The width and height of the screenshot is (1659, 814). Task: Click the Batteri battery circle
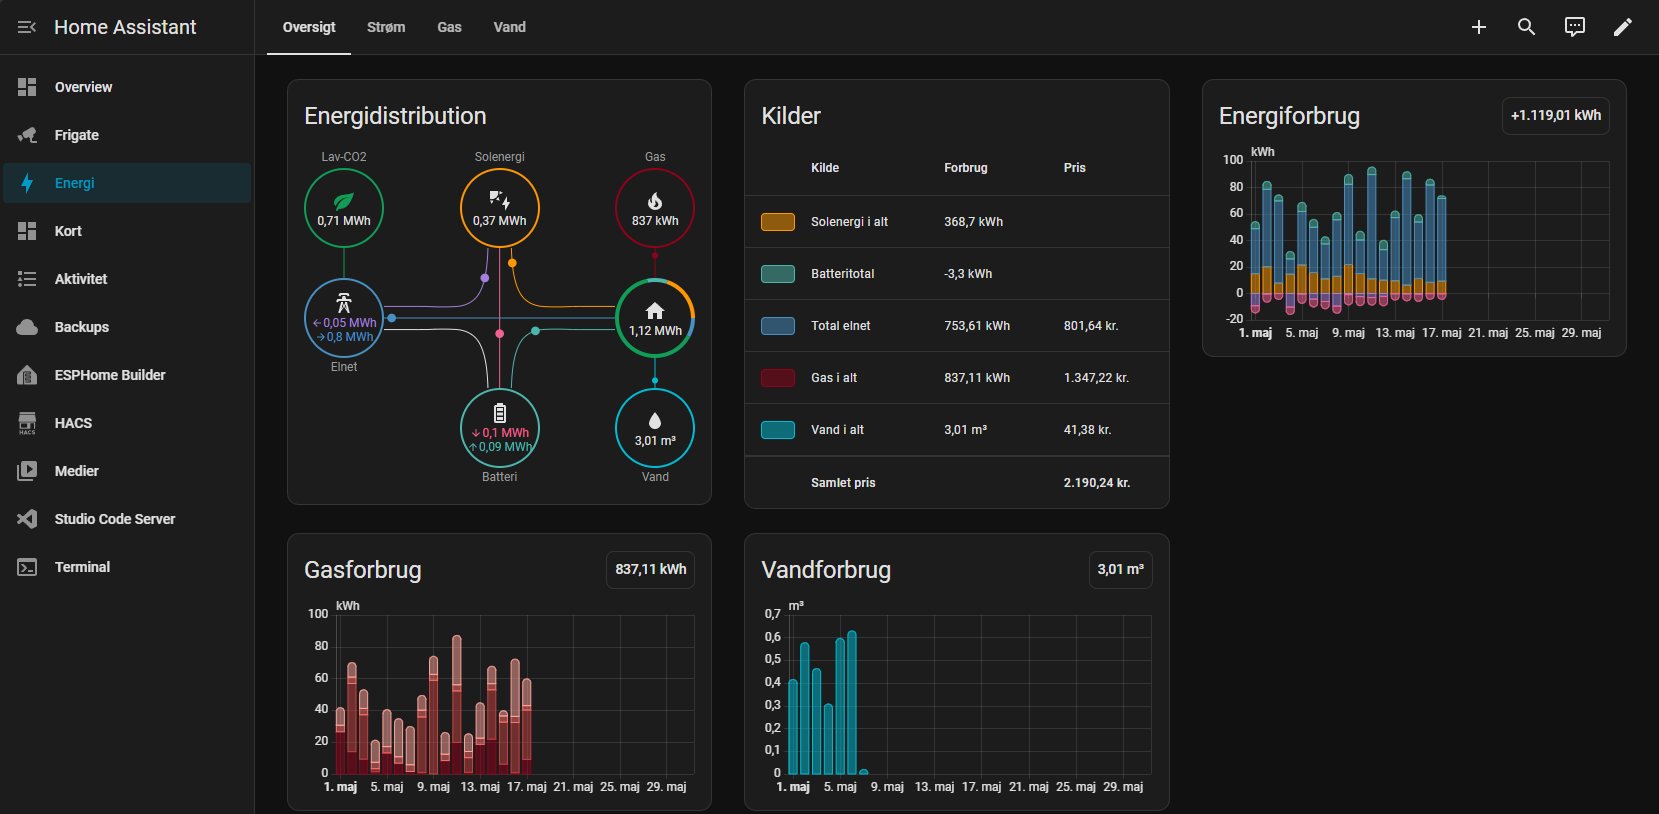(500, 428)
